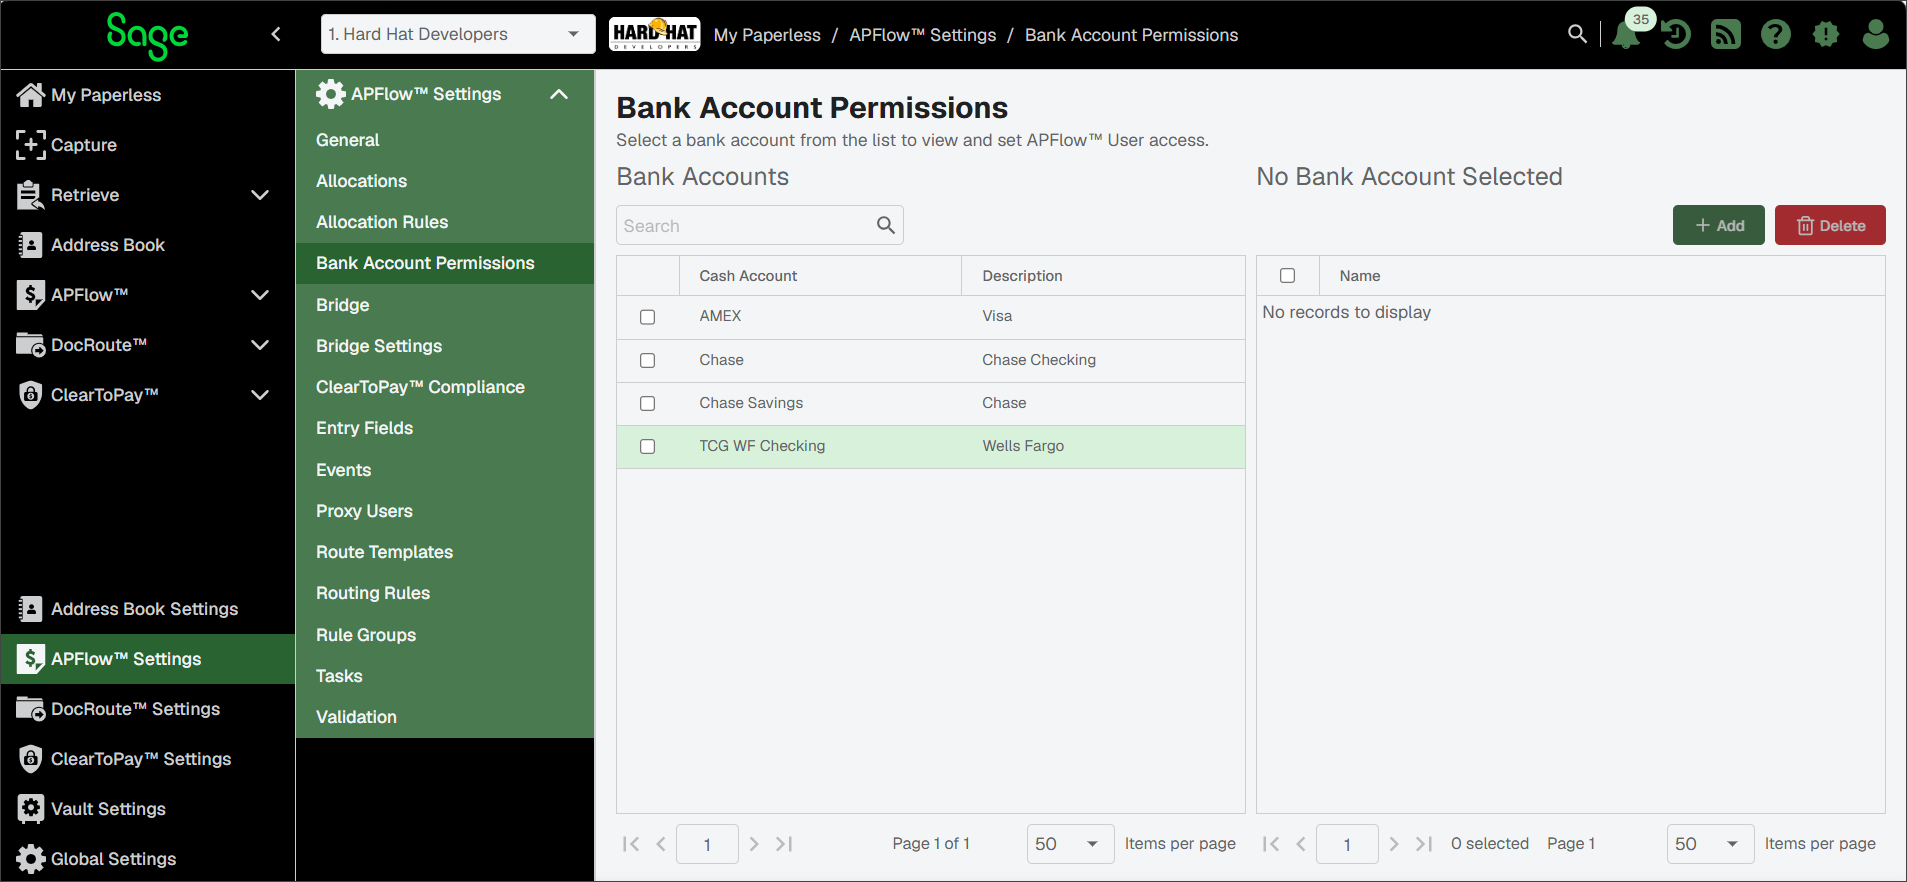Click the My Paperless home icon
Screen dimensions: 1907x882
tap(31, 94)
